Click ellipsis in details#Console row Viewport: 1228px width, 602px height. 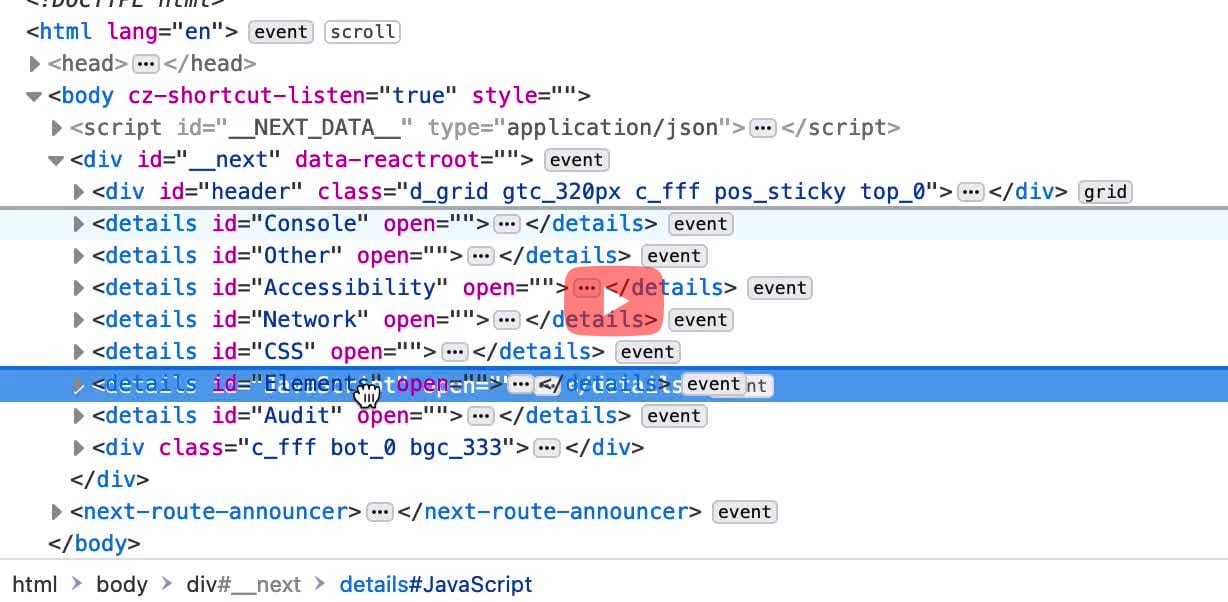[x=508, y=224]
